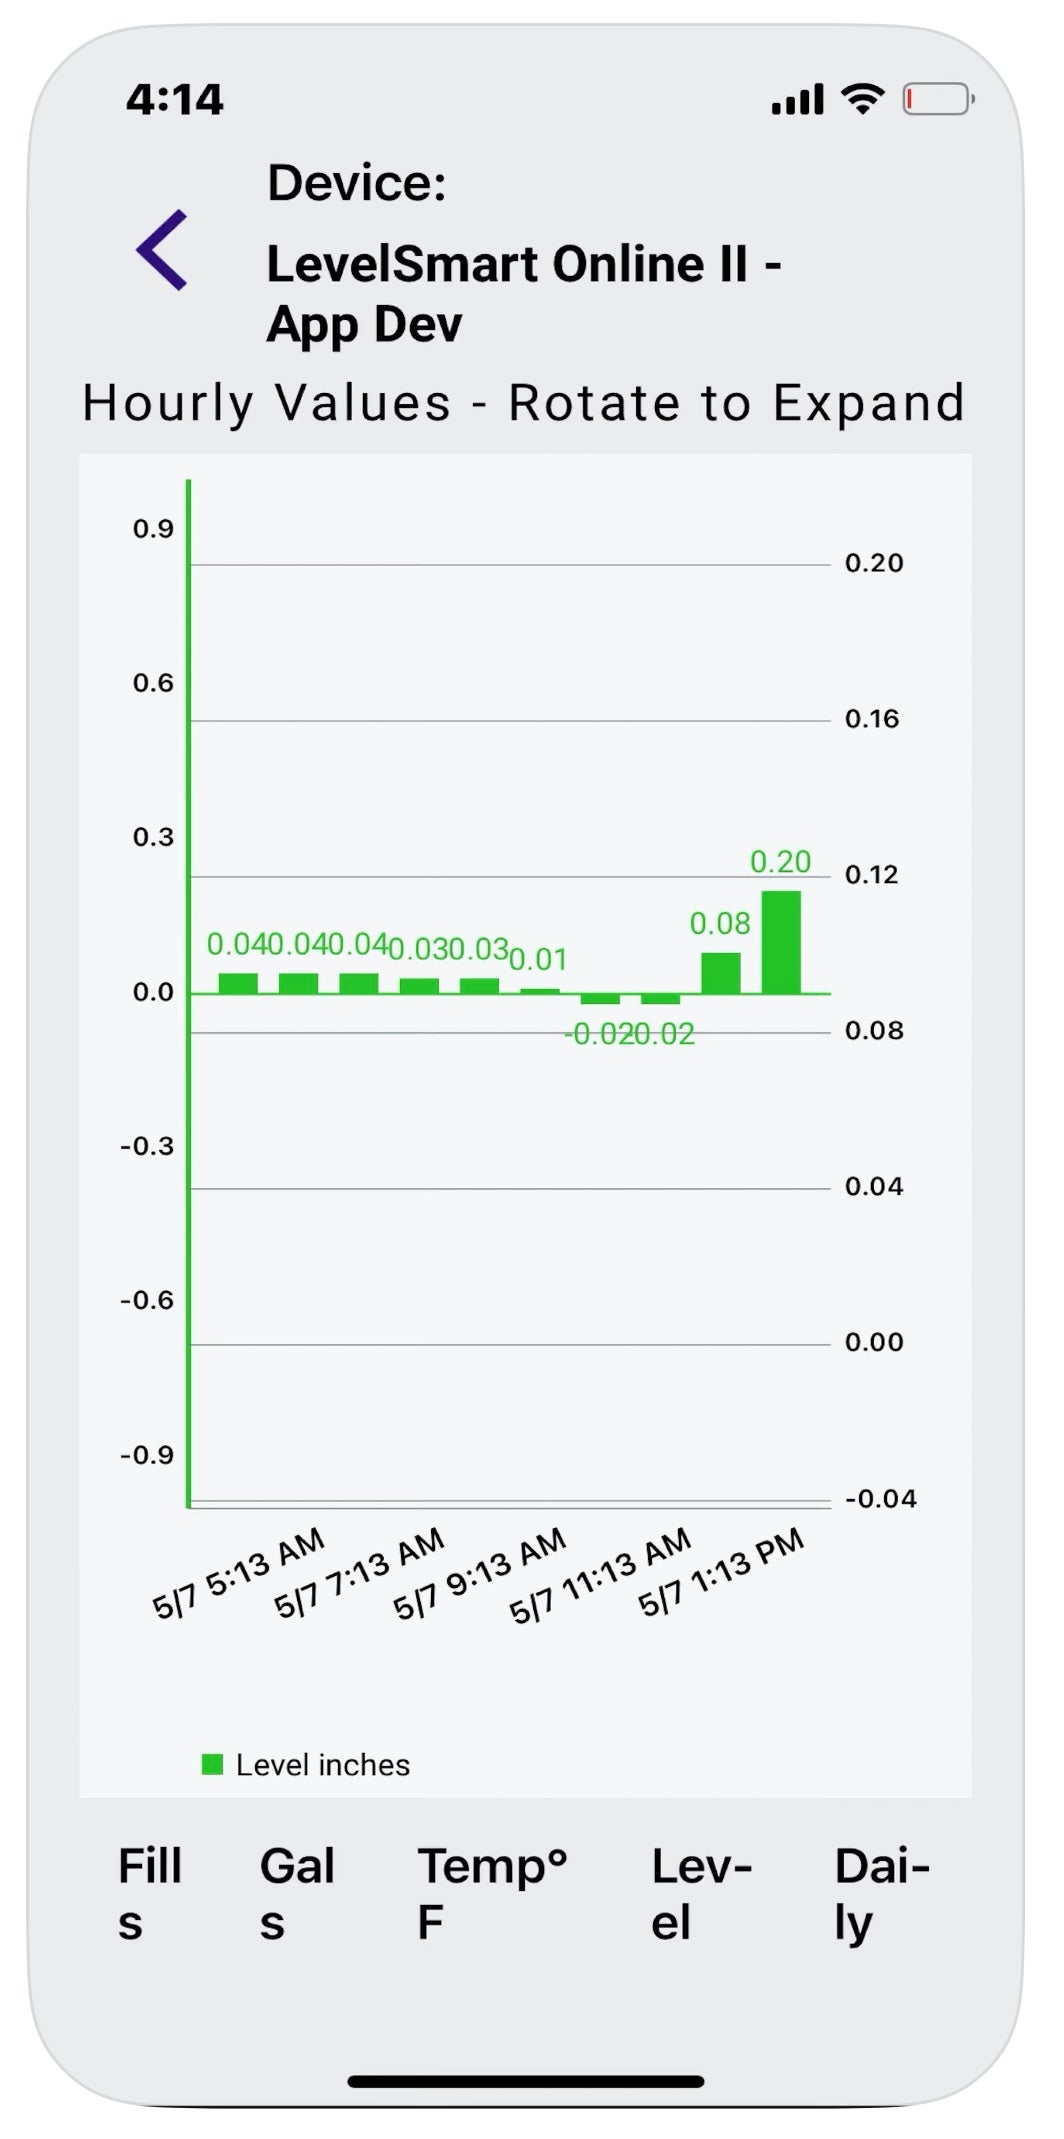This screenshot has width=1064, height=2139.
Task: Switch to the Gals tab
Action: 296,1894
